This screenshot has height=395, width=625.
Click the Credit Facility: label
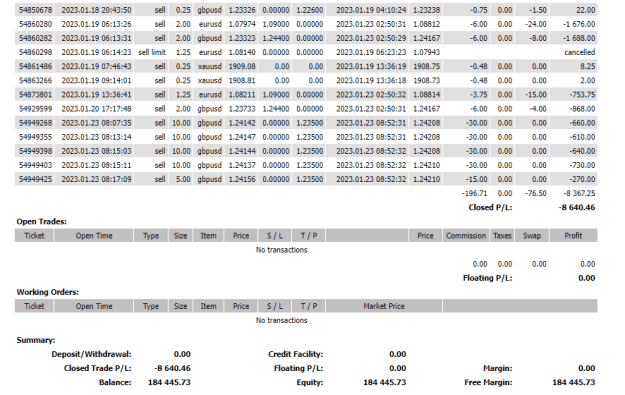pyautogui.click(x=295, y=354)
